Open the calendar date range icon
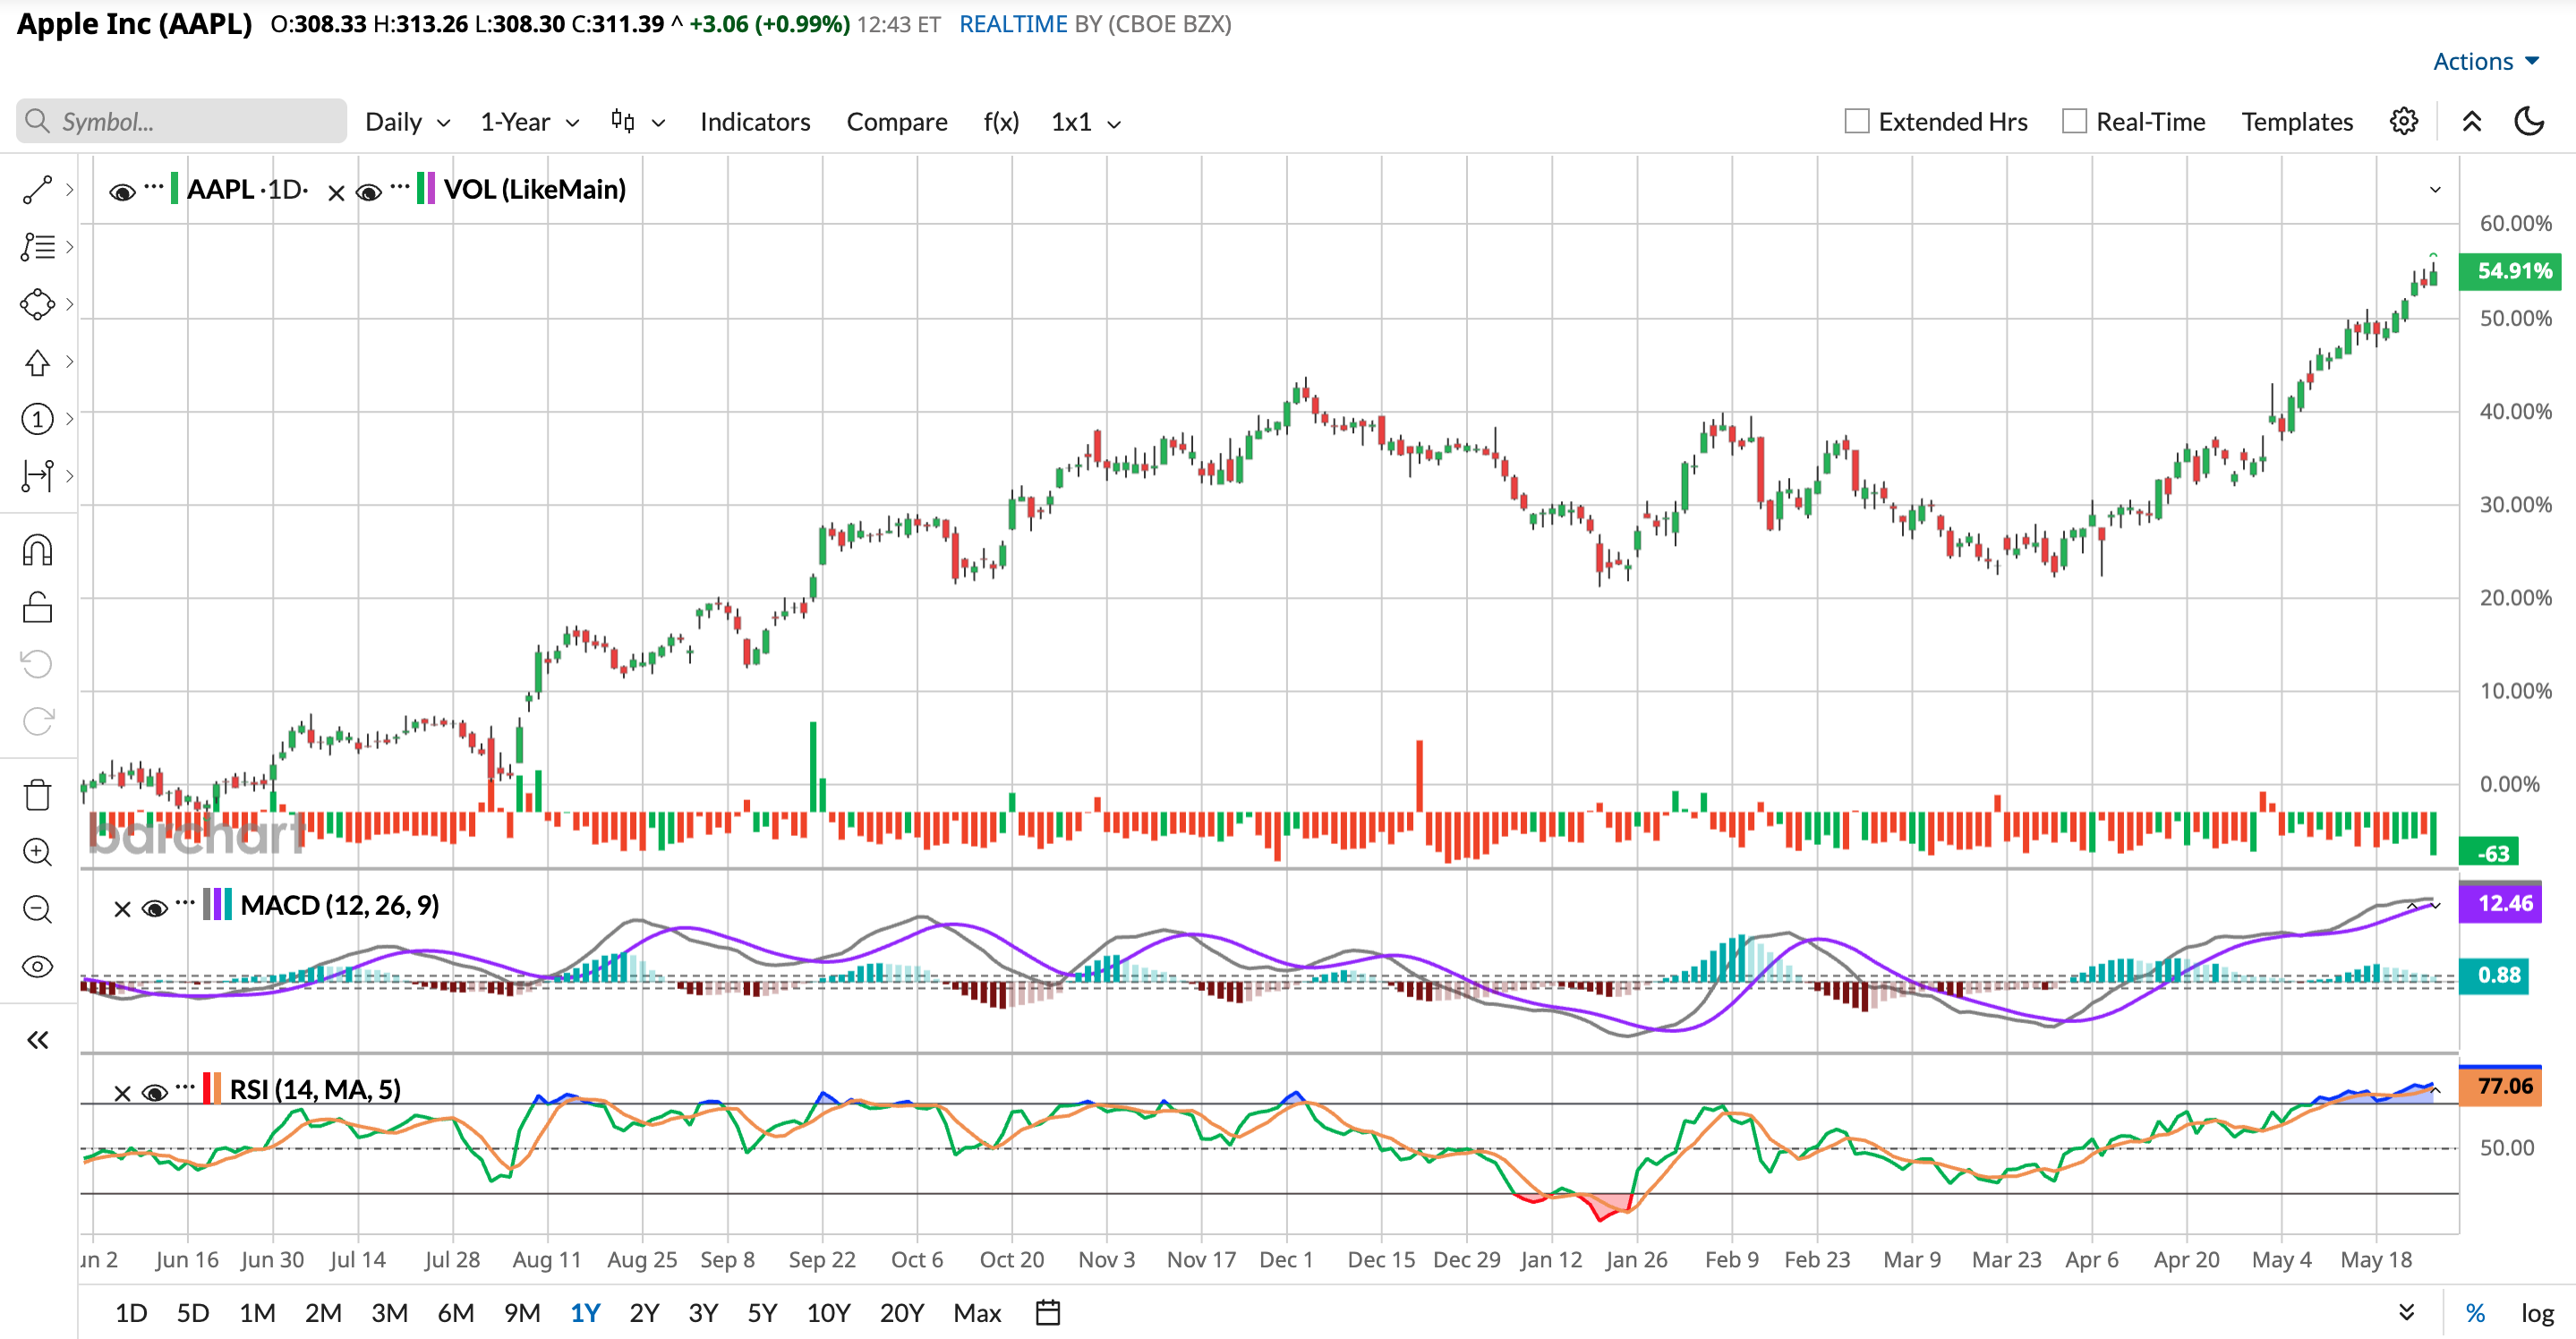Image resolution: width=2576 pixels, height=1339 pixels. [x=1048, y=1312]
